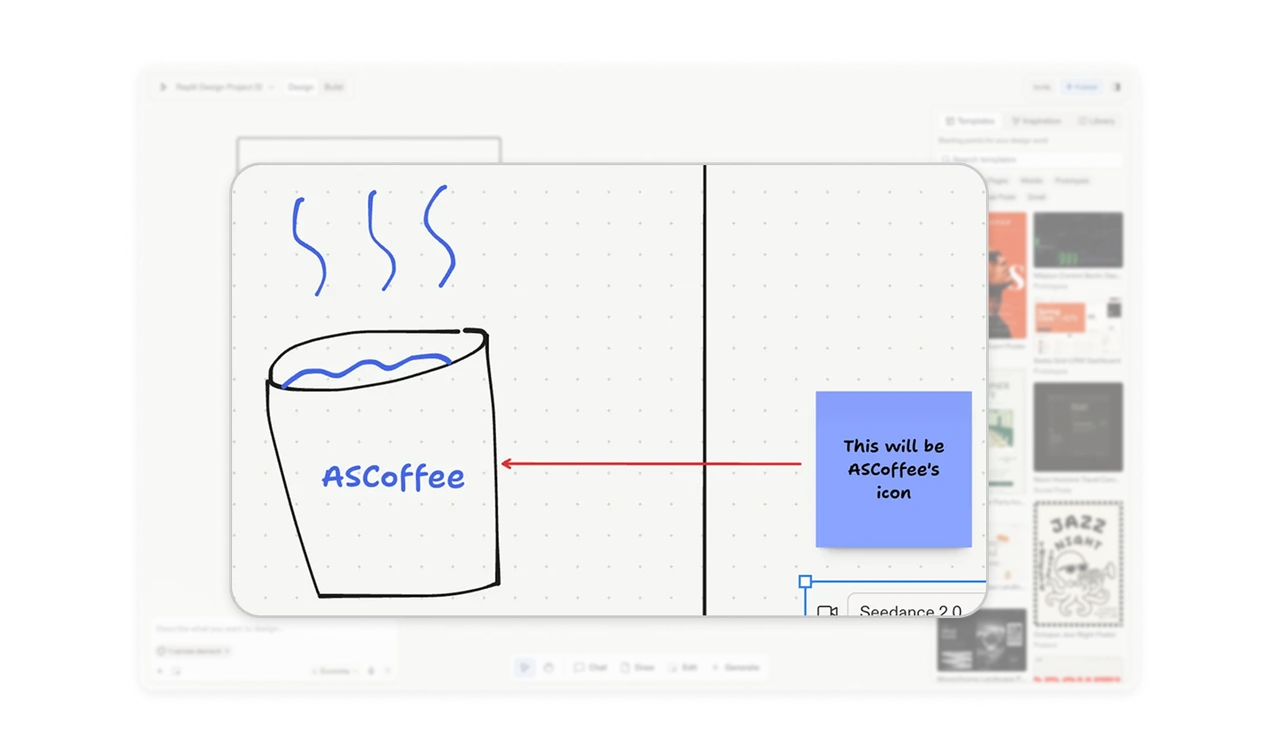Click the Prototypes filter chip
1280x754 pixels.
pos(1070,181)
